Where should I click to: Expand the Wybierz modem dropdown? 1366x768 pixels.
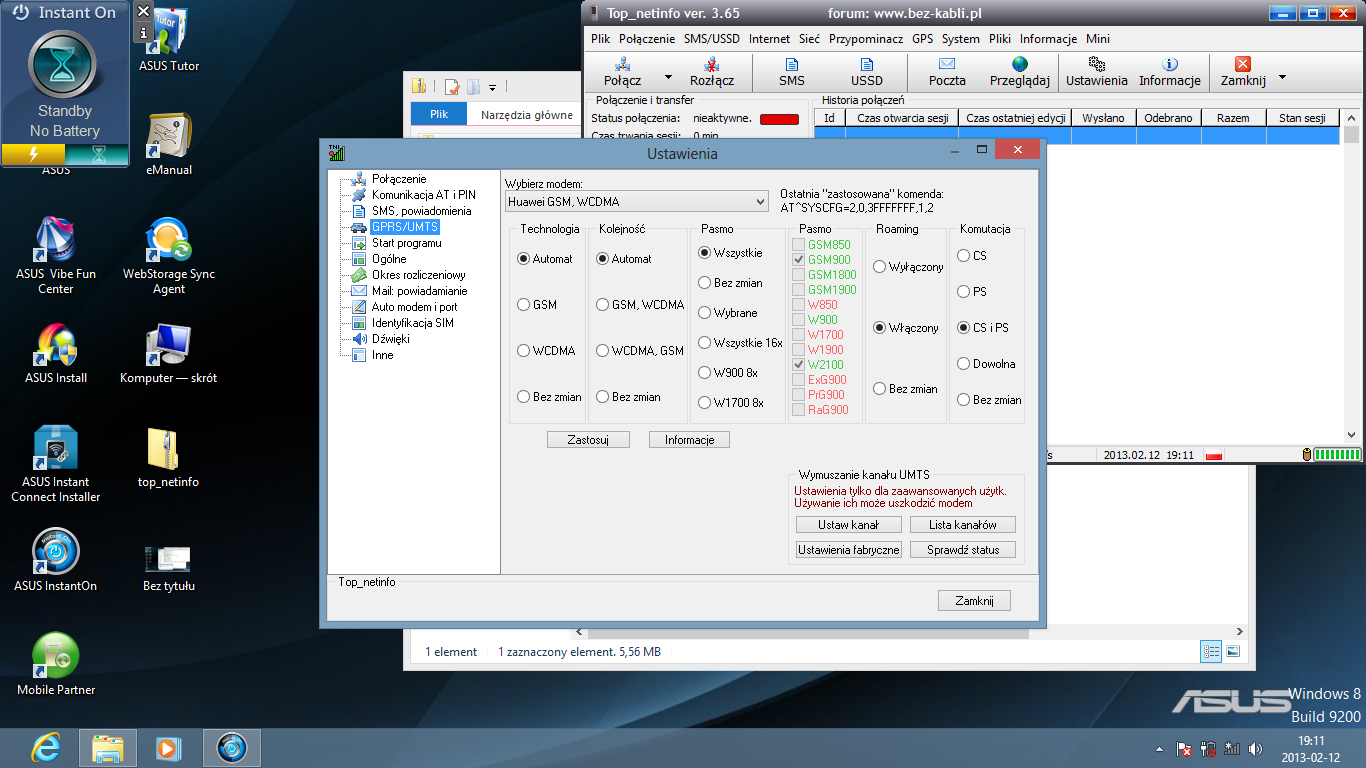click(x=760, y=202)
